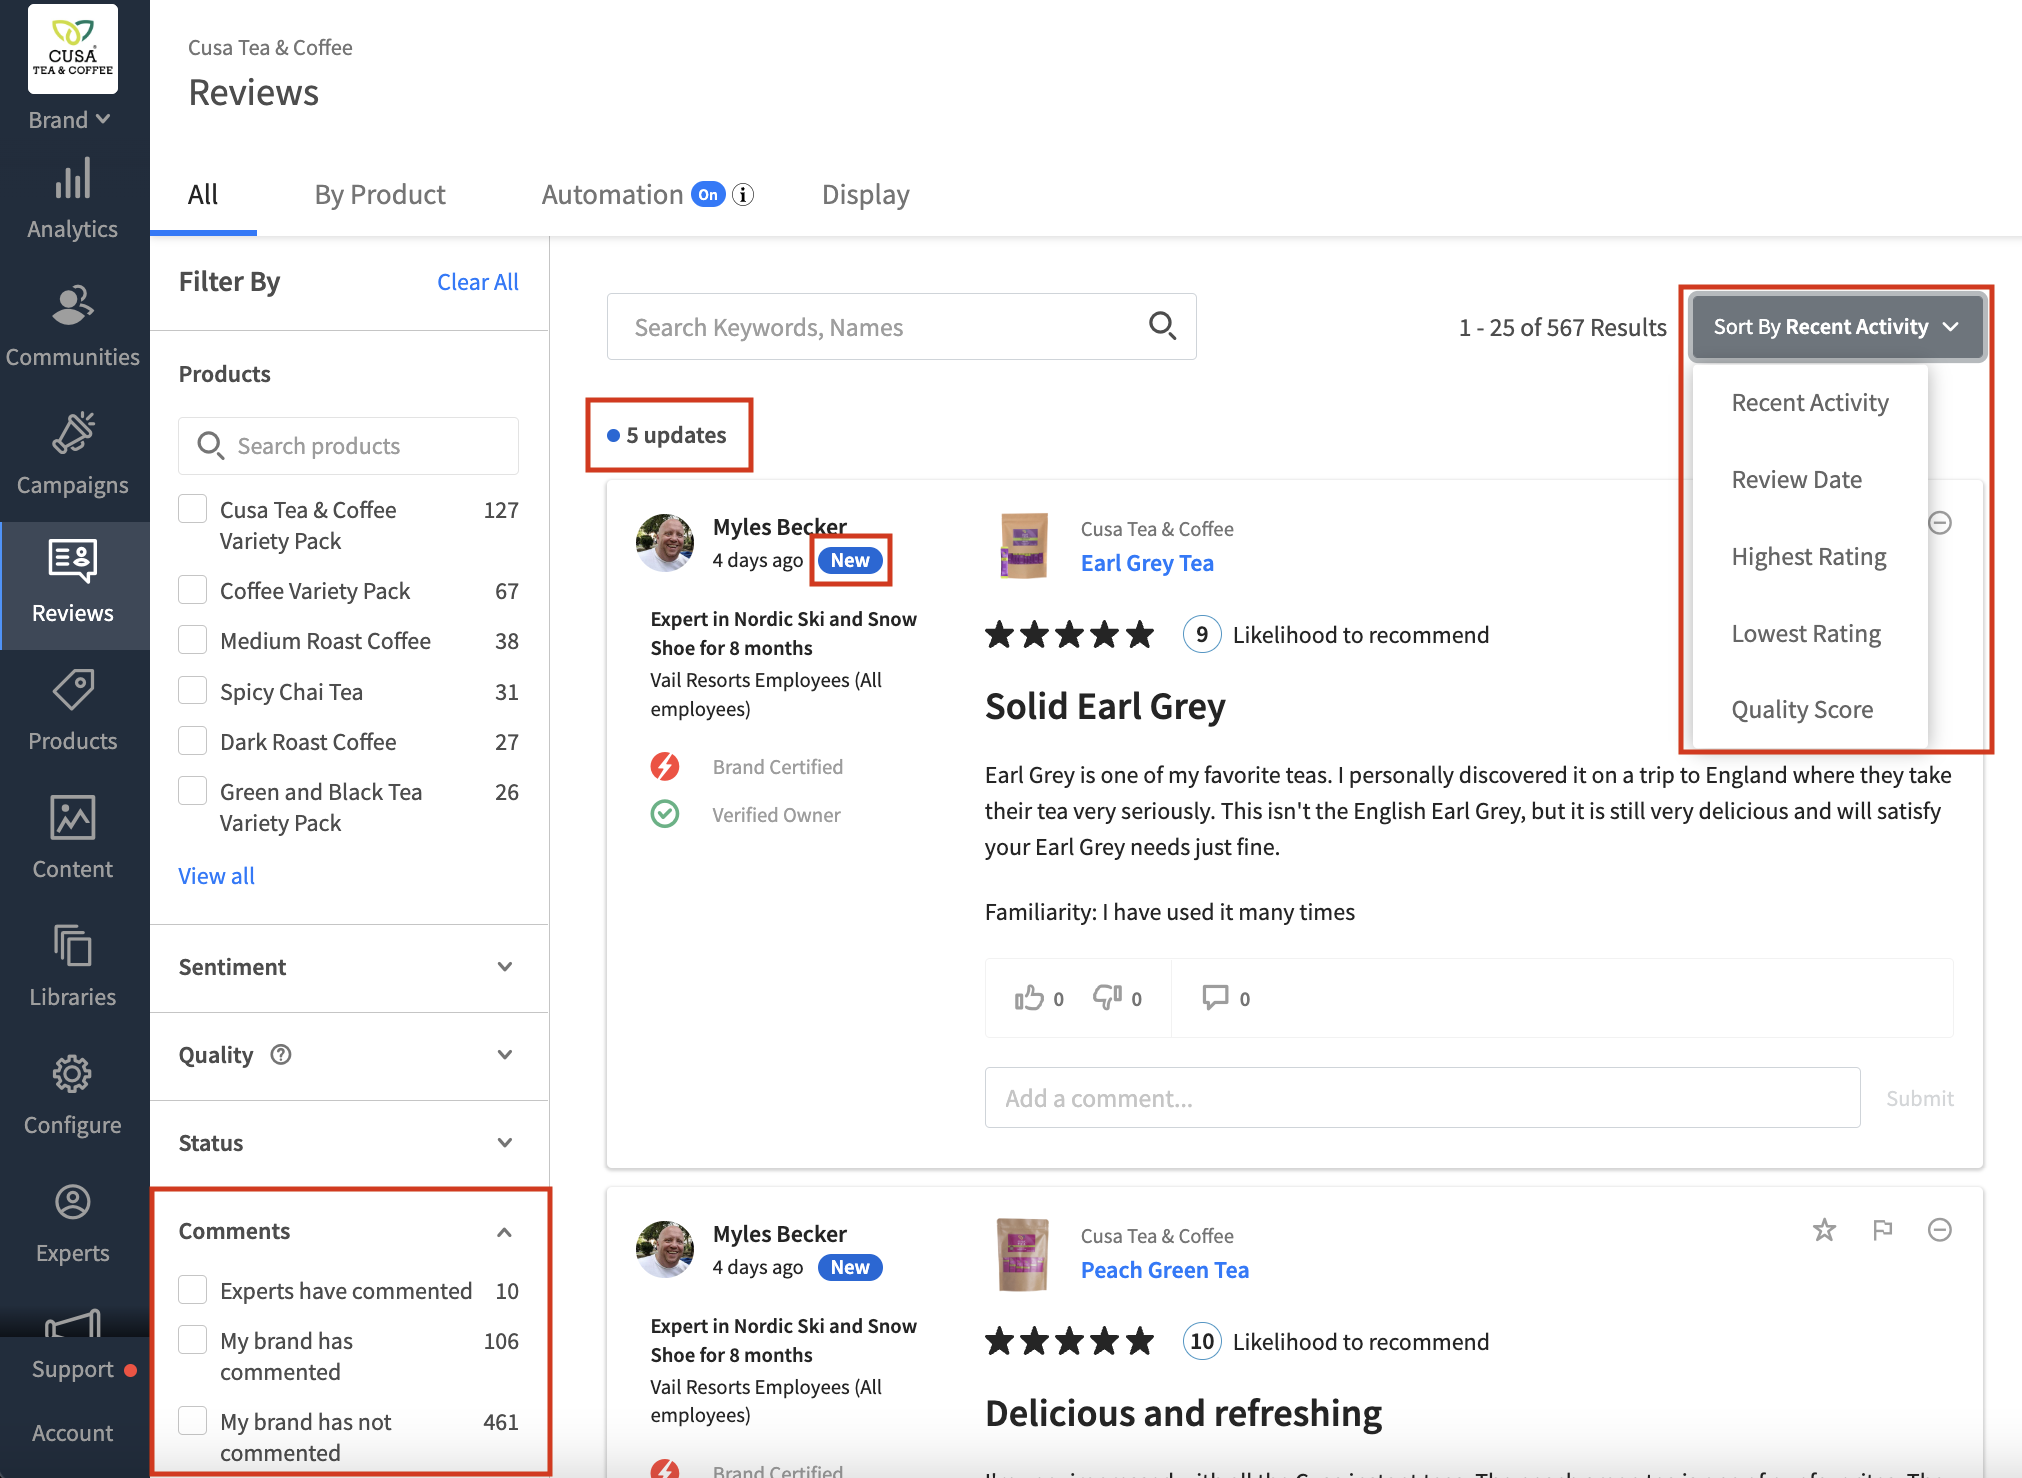Go to Libraries in the sidebar
Viewport: 2022px width, 1478px height.
(x=73, y=966)
